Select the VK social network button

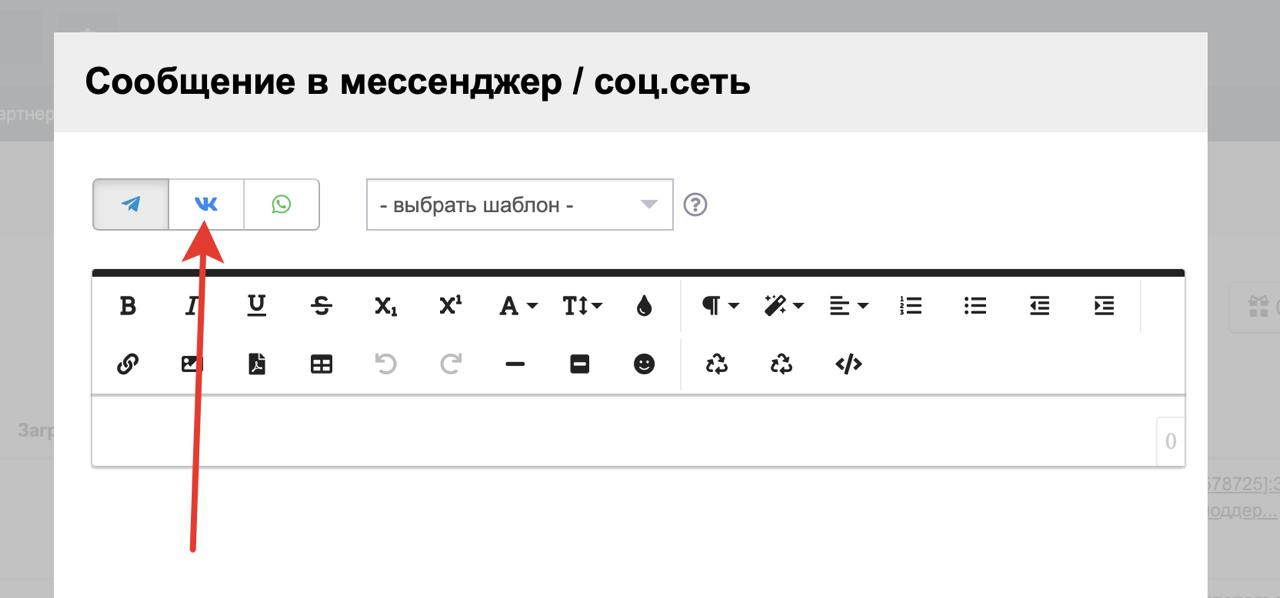pyautogui.click(x=206, y=205)
